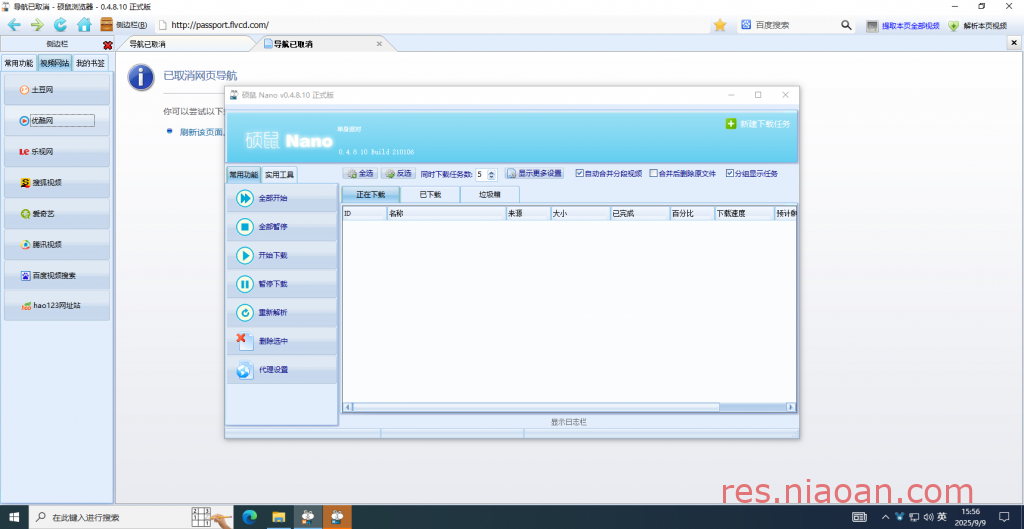Close the tab bar using the right-side X
The image size is (1024, 529).
1016,43
